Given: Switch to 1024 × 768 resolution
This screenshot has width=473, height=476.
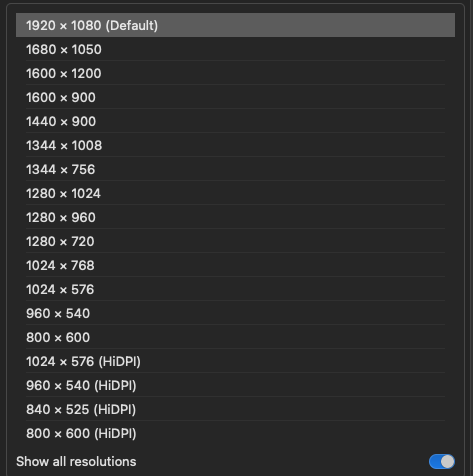Looking at the screenshot, I should [x=235, y=265].
